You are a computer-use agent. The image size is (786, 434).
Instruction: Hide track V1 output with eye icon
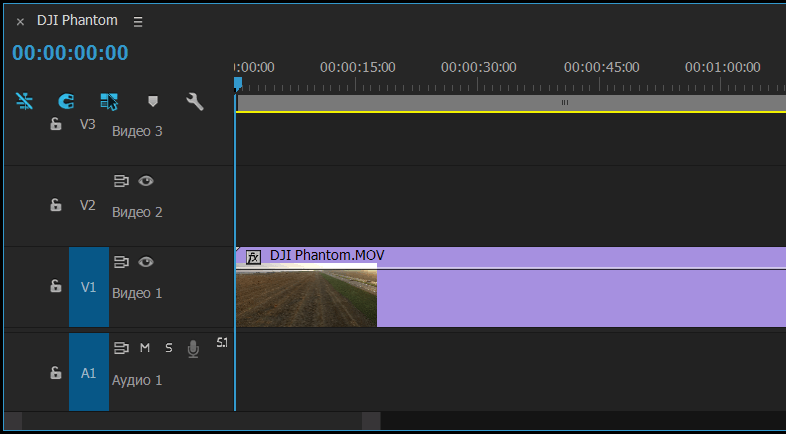(146, 262)
